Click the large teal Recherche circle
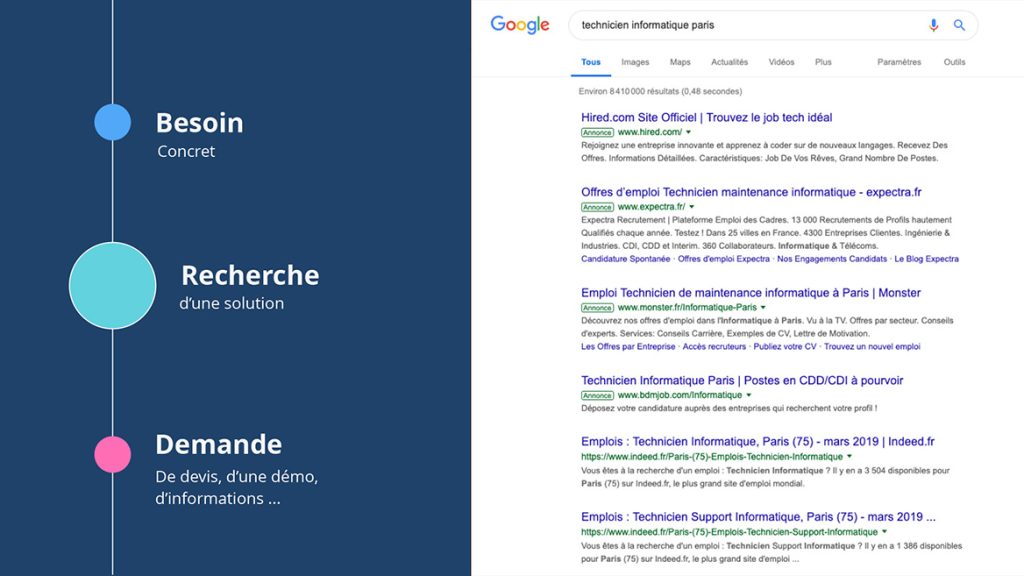Screen dimensions: 1024x576 (x=112, y=285)
